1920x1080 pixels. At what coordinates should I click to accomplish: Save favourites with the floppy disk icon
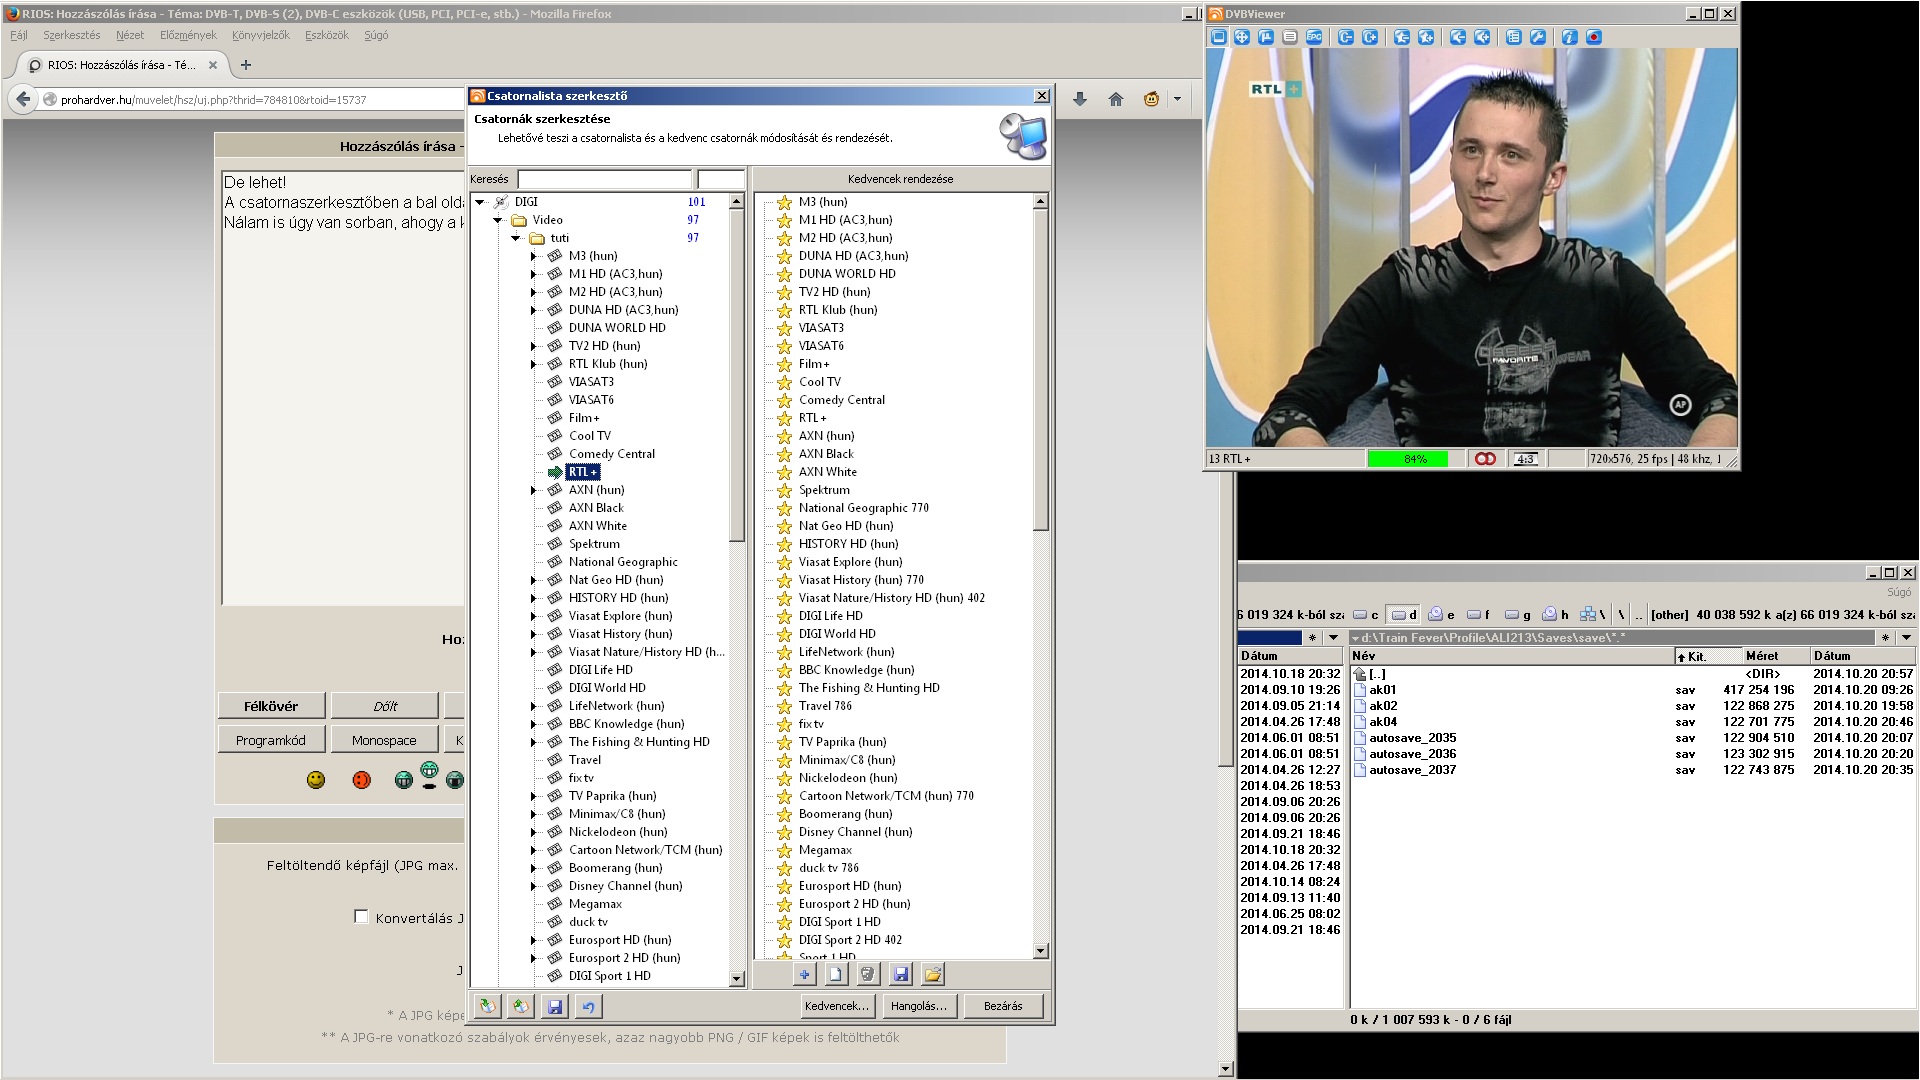(901, 974)
